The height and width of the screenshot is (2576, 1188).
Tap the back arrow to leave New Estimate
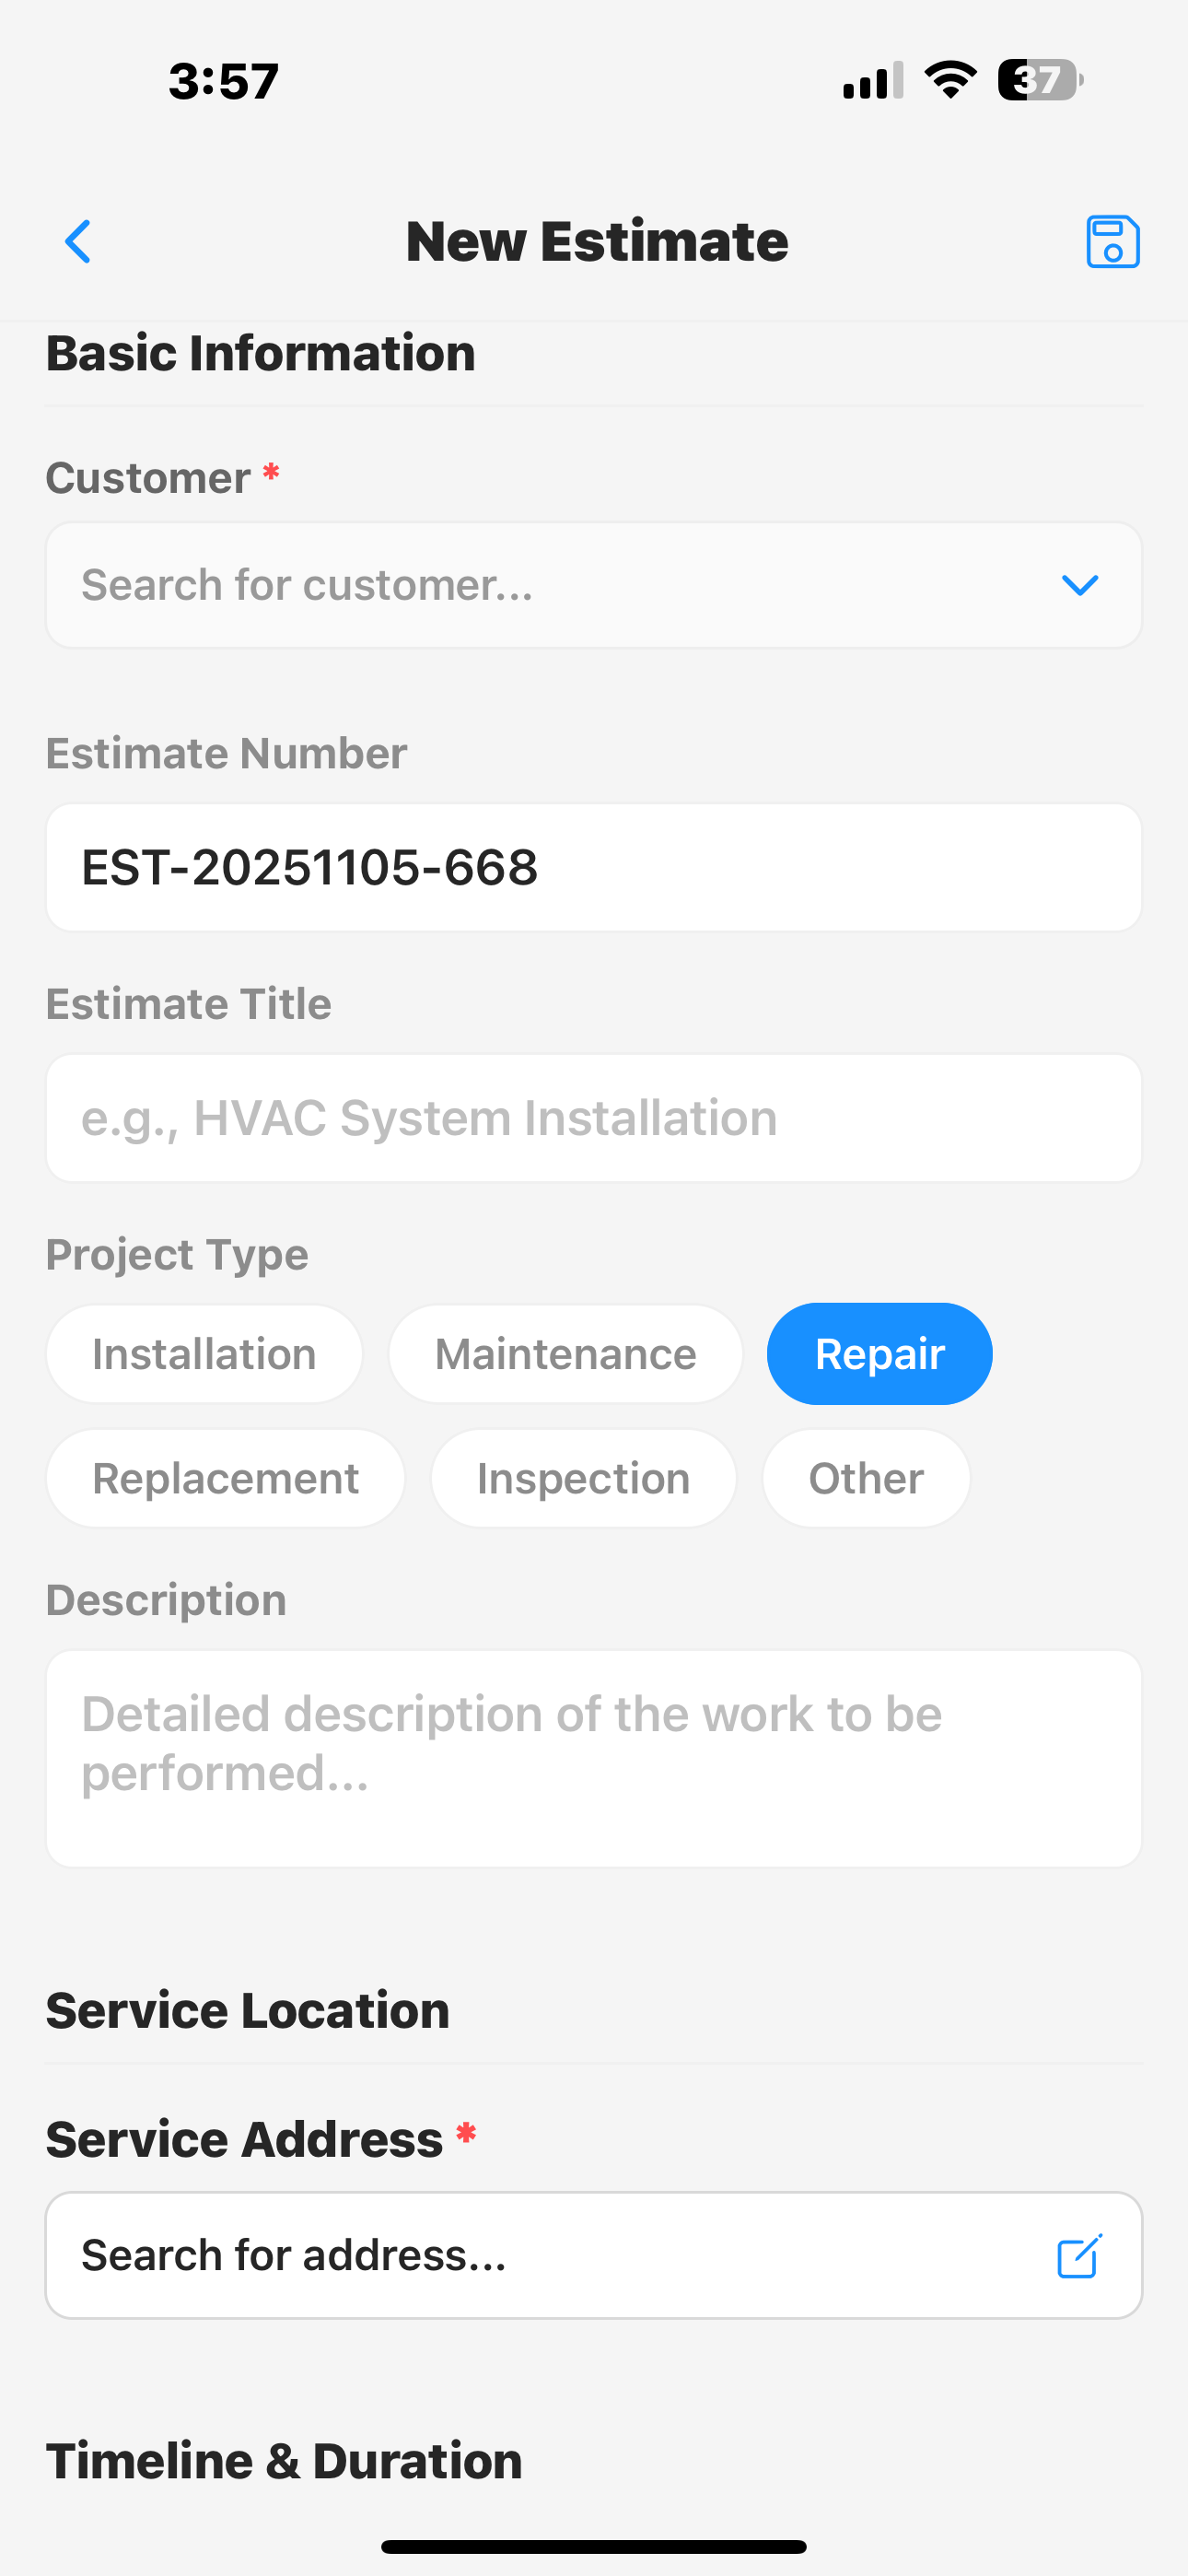(x=77, y=241)
